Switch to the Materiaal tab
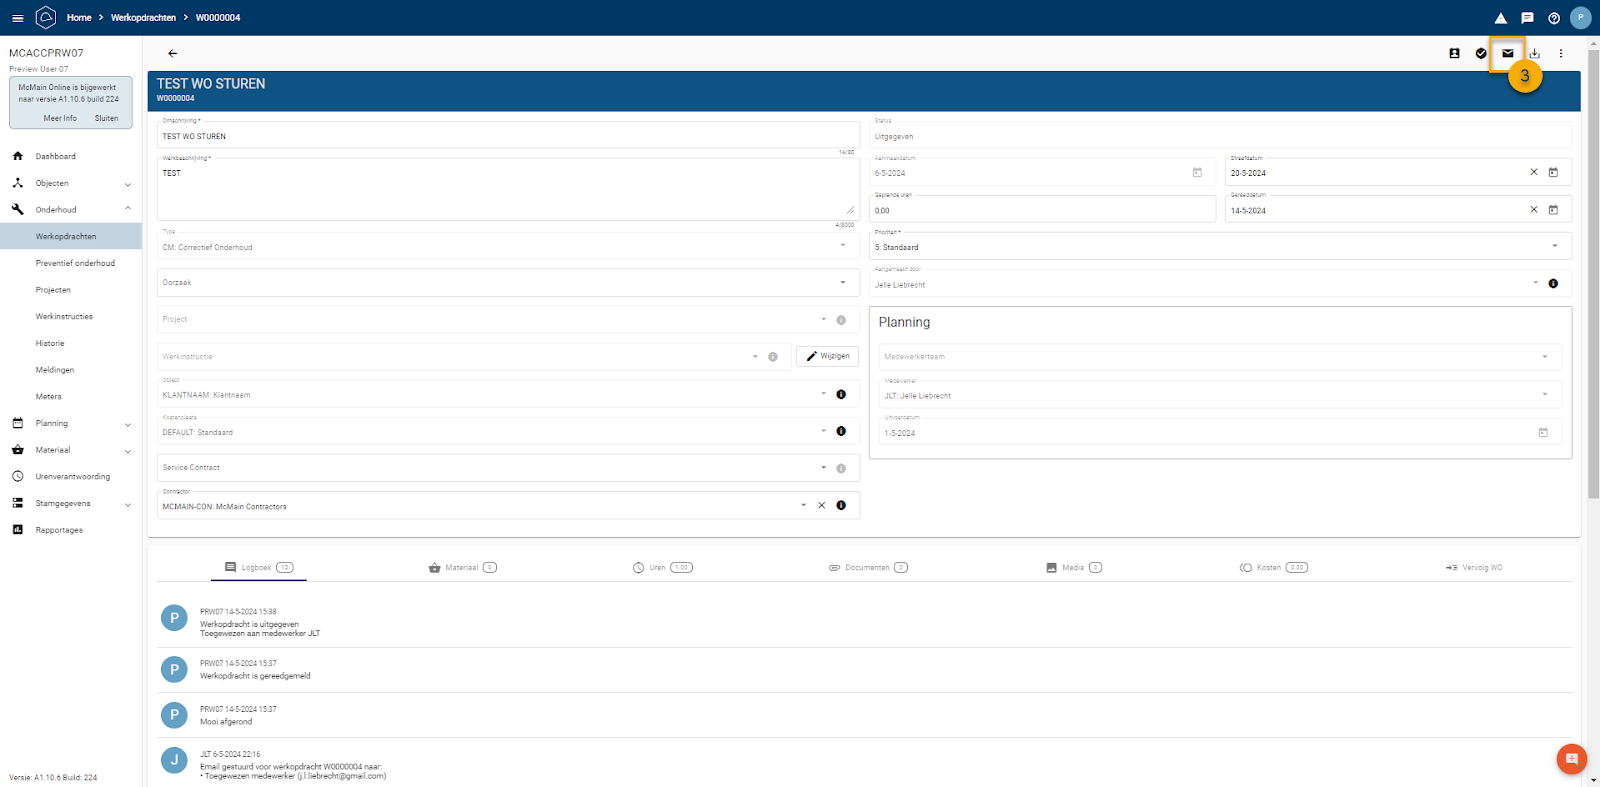 (462, 568)
